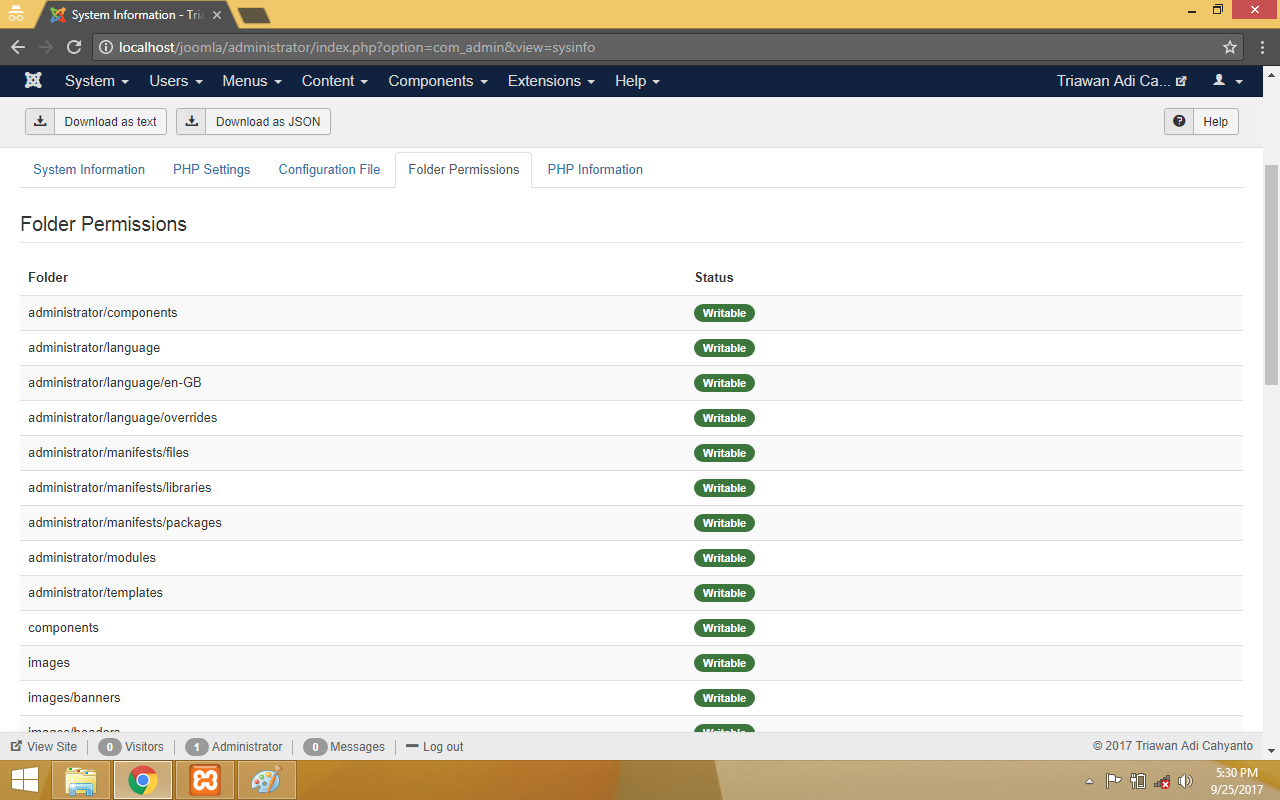
Task: Expand the Components dropdown menu
Action: coord(438,81)
